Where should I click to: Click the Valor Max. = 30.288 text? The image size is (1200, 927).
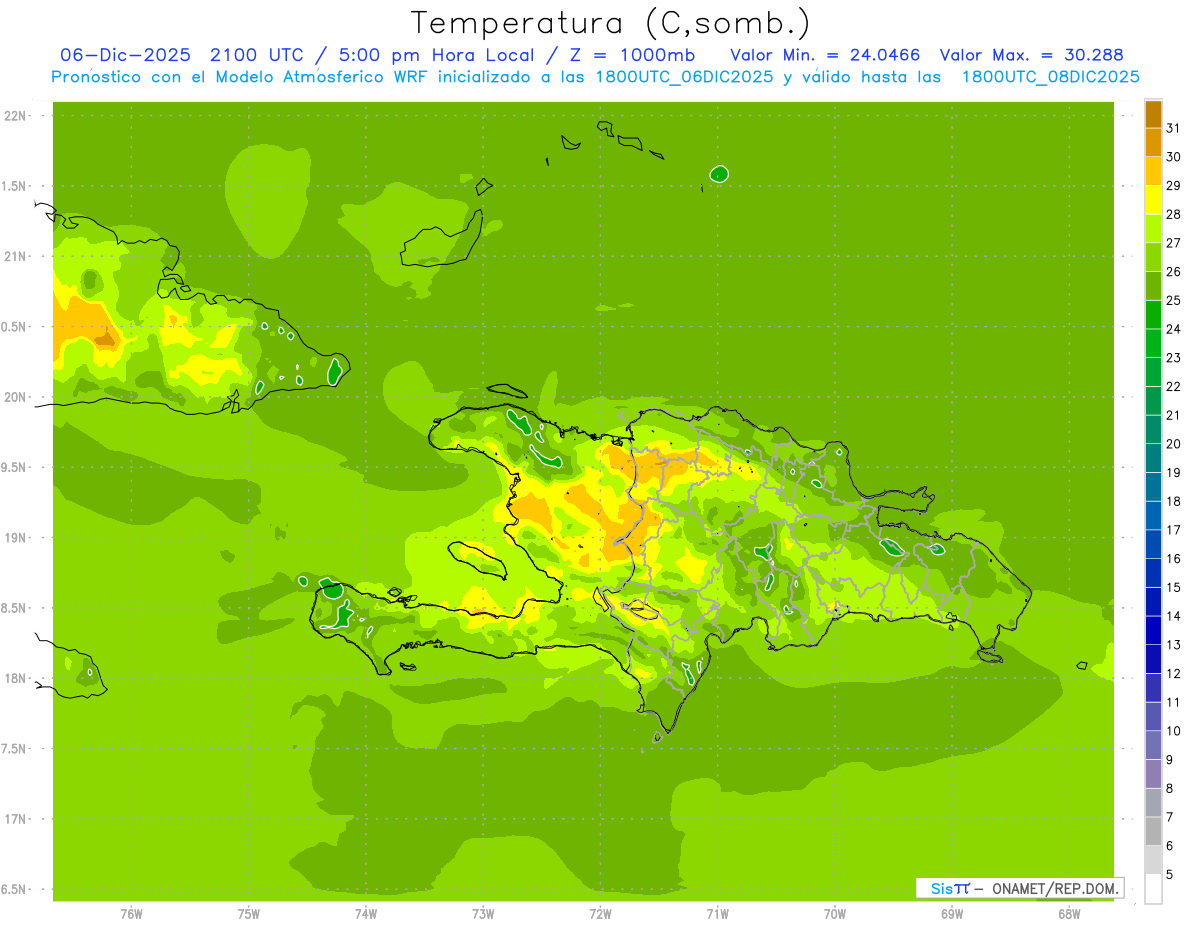point(1032,55)
